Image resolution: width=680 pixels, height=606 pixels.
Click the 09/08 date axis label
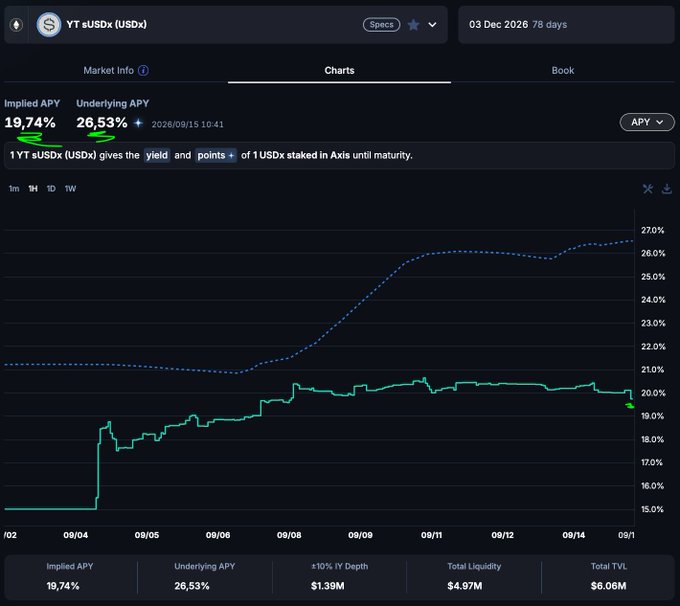click(x=289, y=535)
